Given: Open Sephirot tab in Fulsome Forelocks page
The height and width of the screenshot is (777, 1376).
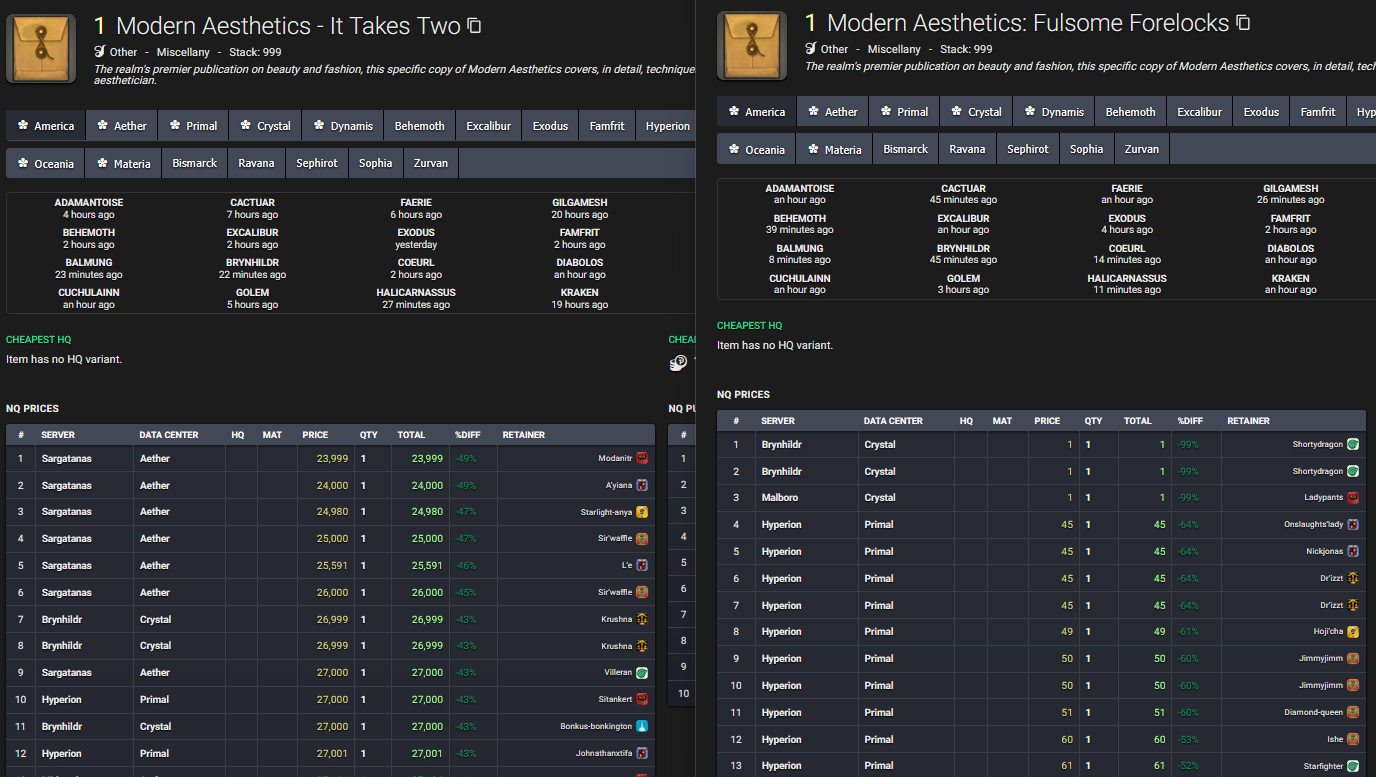Looking at the screenshot, I should pyautogui.click(x=1028, y=149).
